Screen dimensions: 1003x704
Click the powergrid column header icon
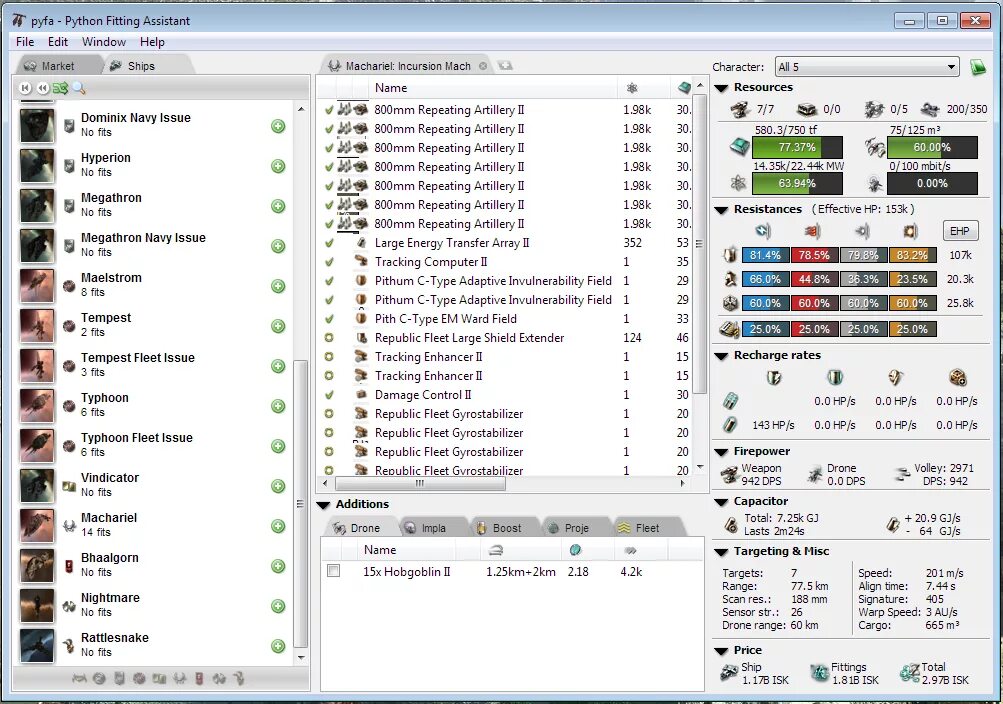[632, 88]
